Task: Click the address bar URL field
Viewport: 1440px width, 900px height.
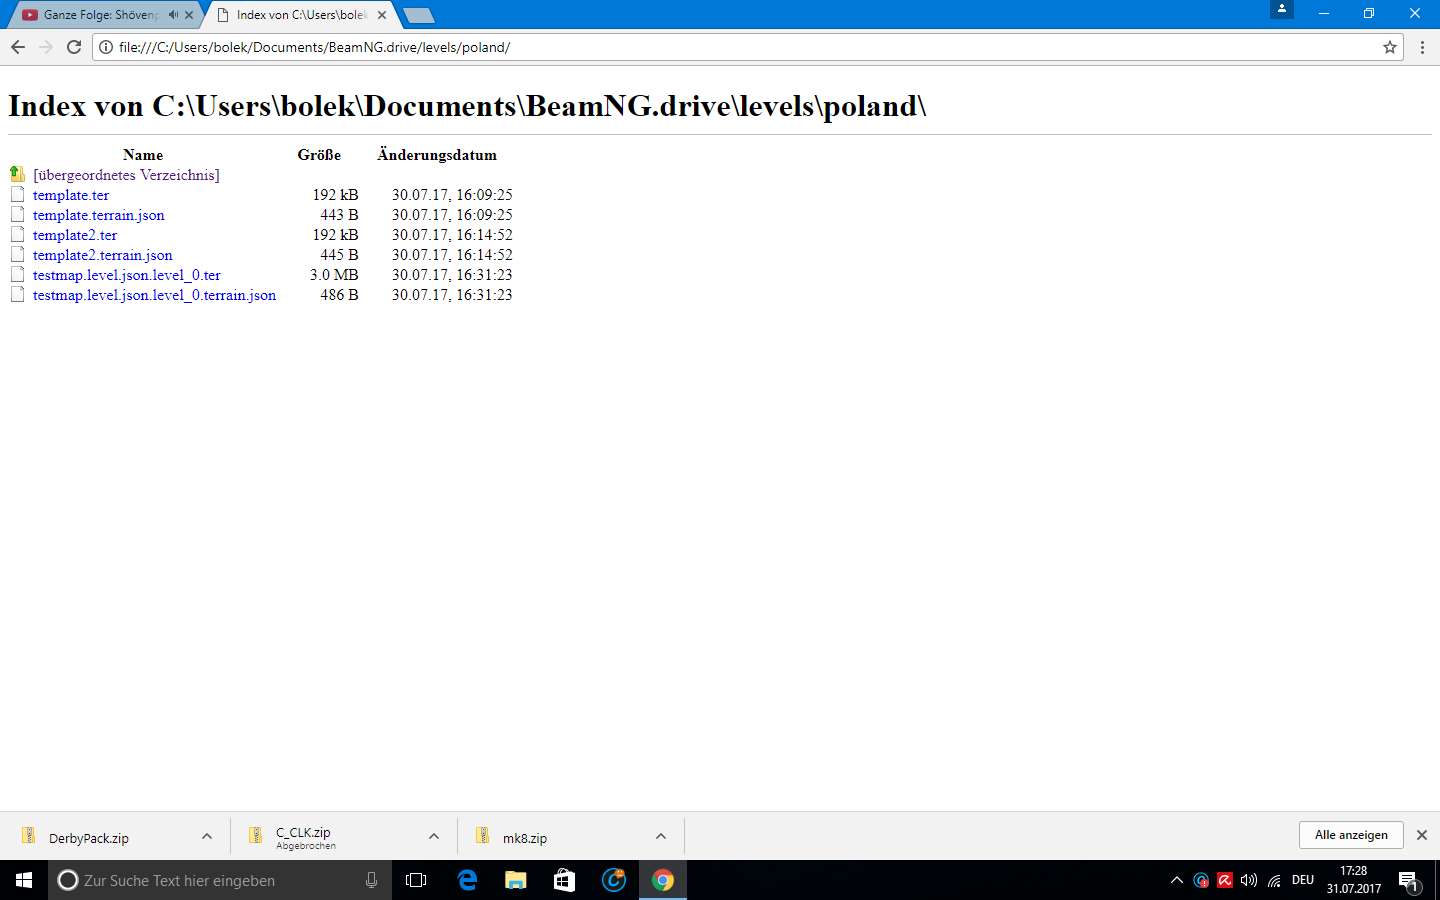Action: point(746,47)
